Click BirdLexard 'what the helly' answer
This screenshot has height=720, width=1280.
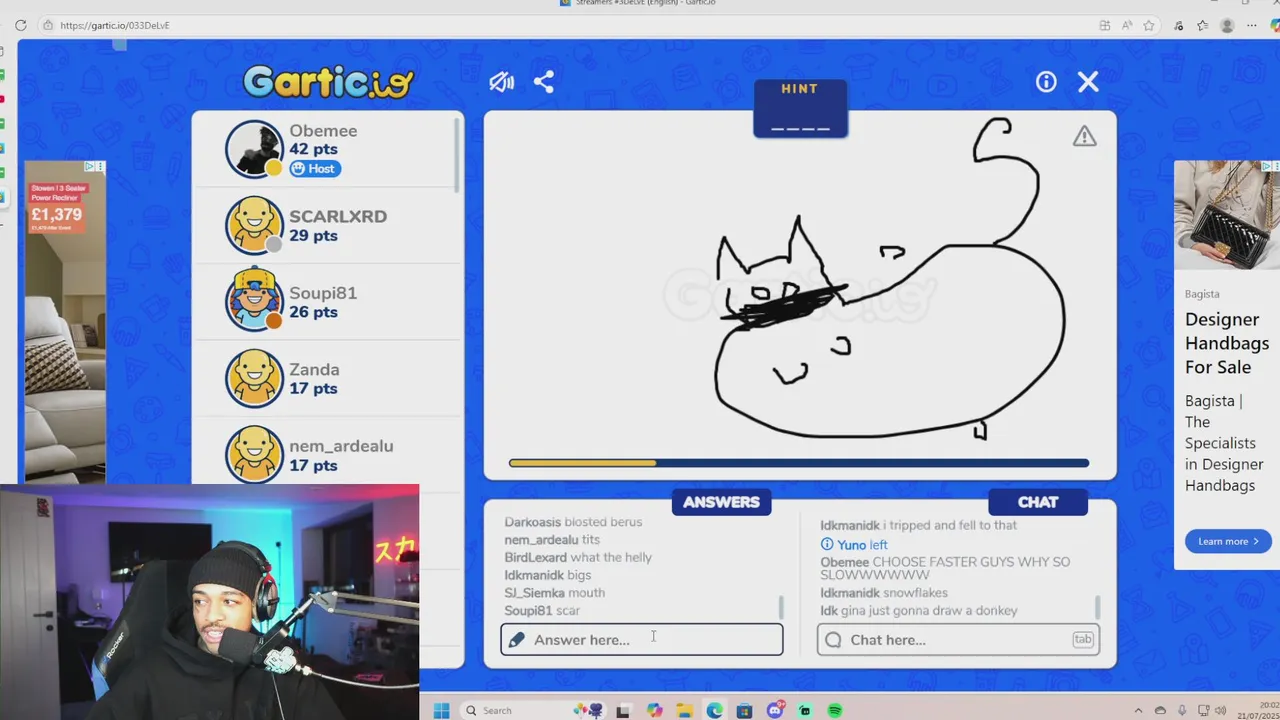click(x=578, y=558)
